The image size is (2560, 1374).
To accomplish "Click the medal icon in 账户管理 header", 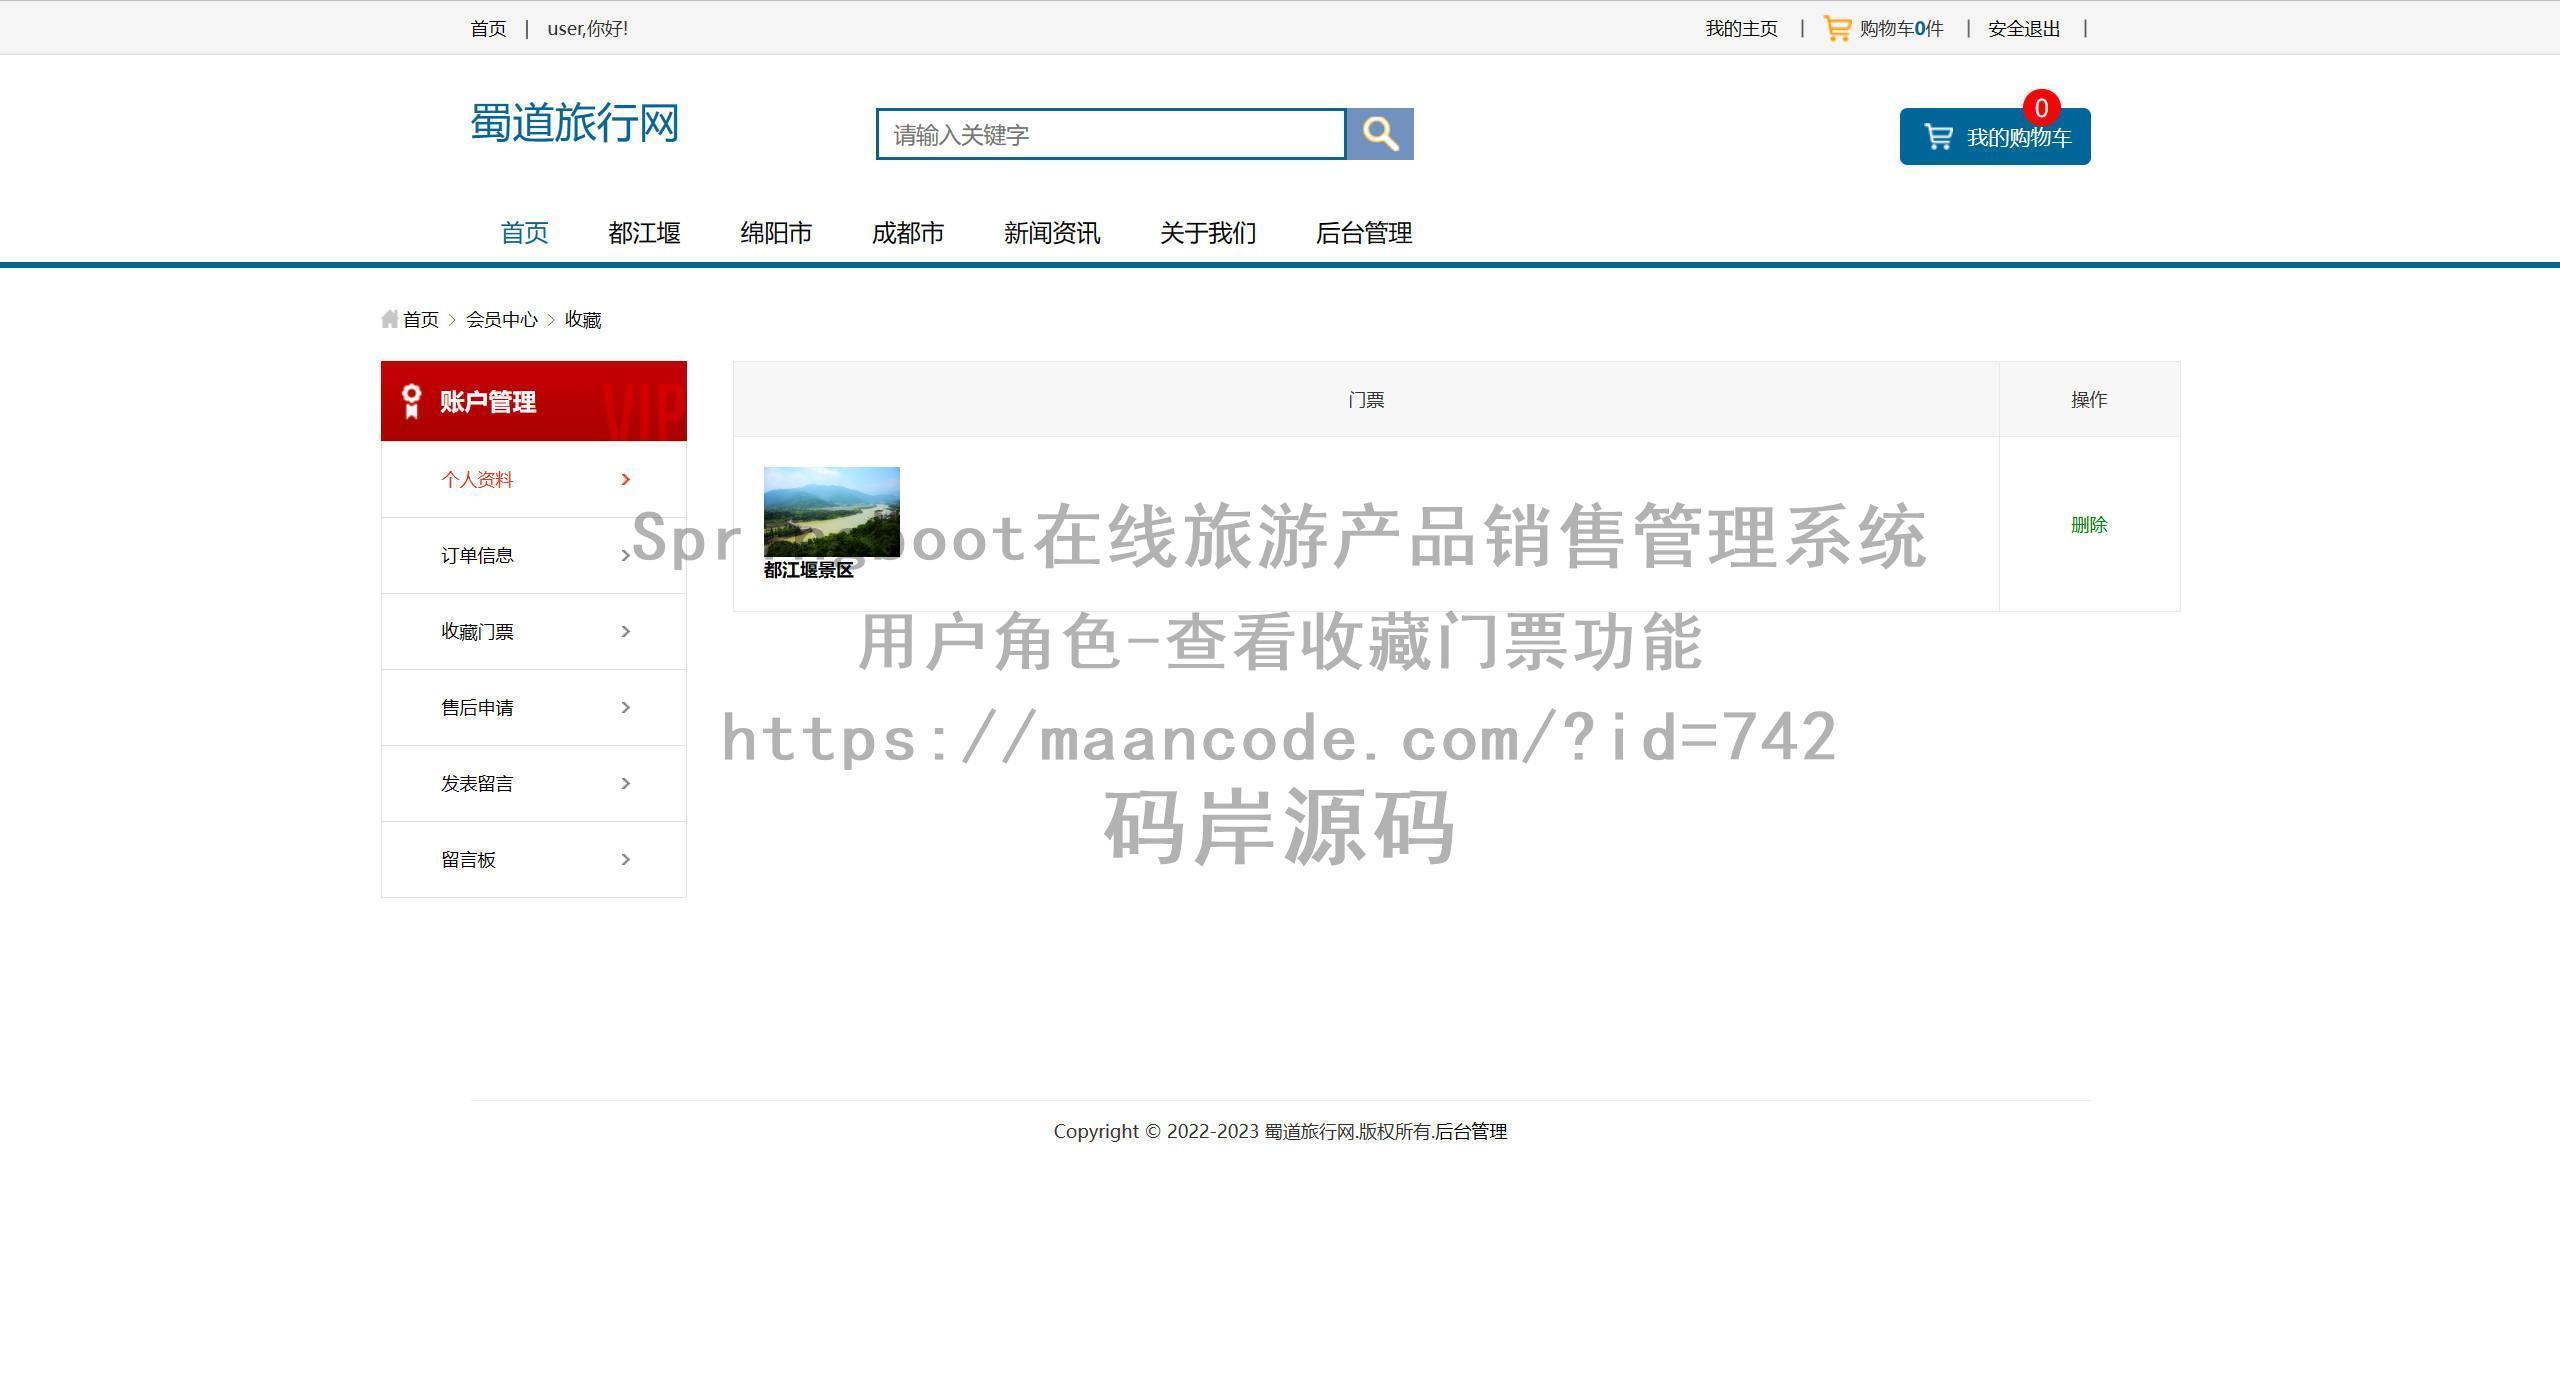I will point(410,401).
